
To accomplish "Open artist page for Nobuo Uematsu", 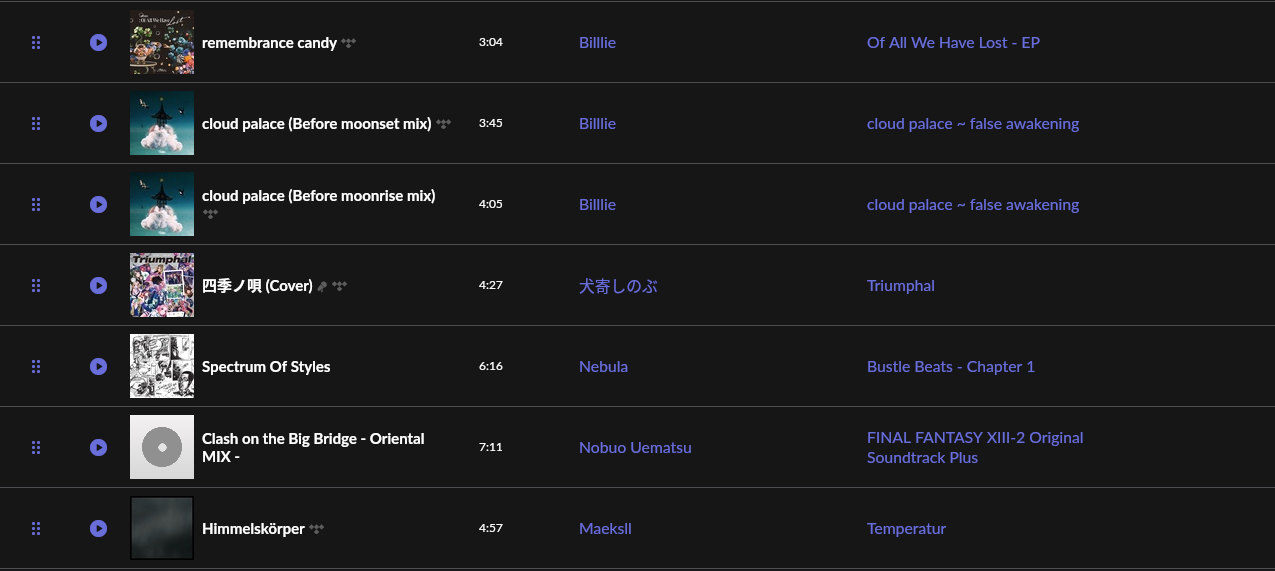I will [x=635, y=447].
